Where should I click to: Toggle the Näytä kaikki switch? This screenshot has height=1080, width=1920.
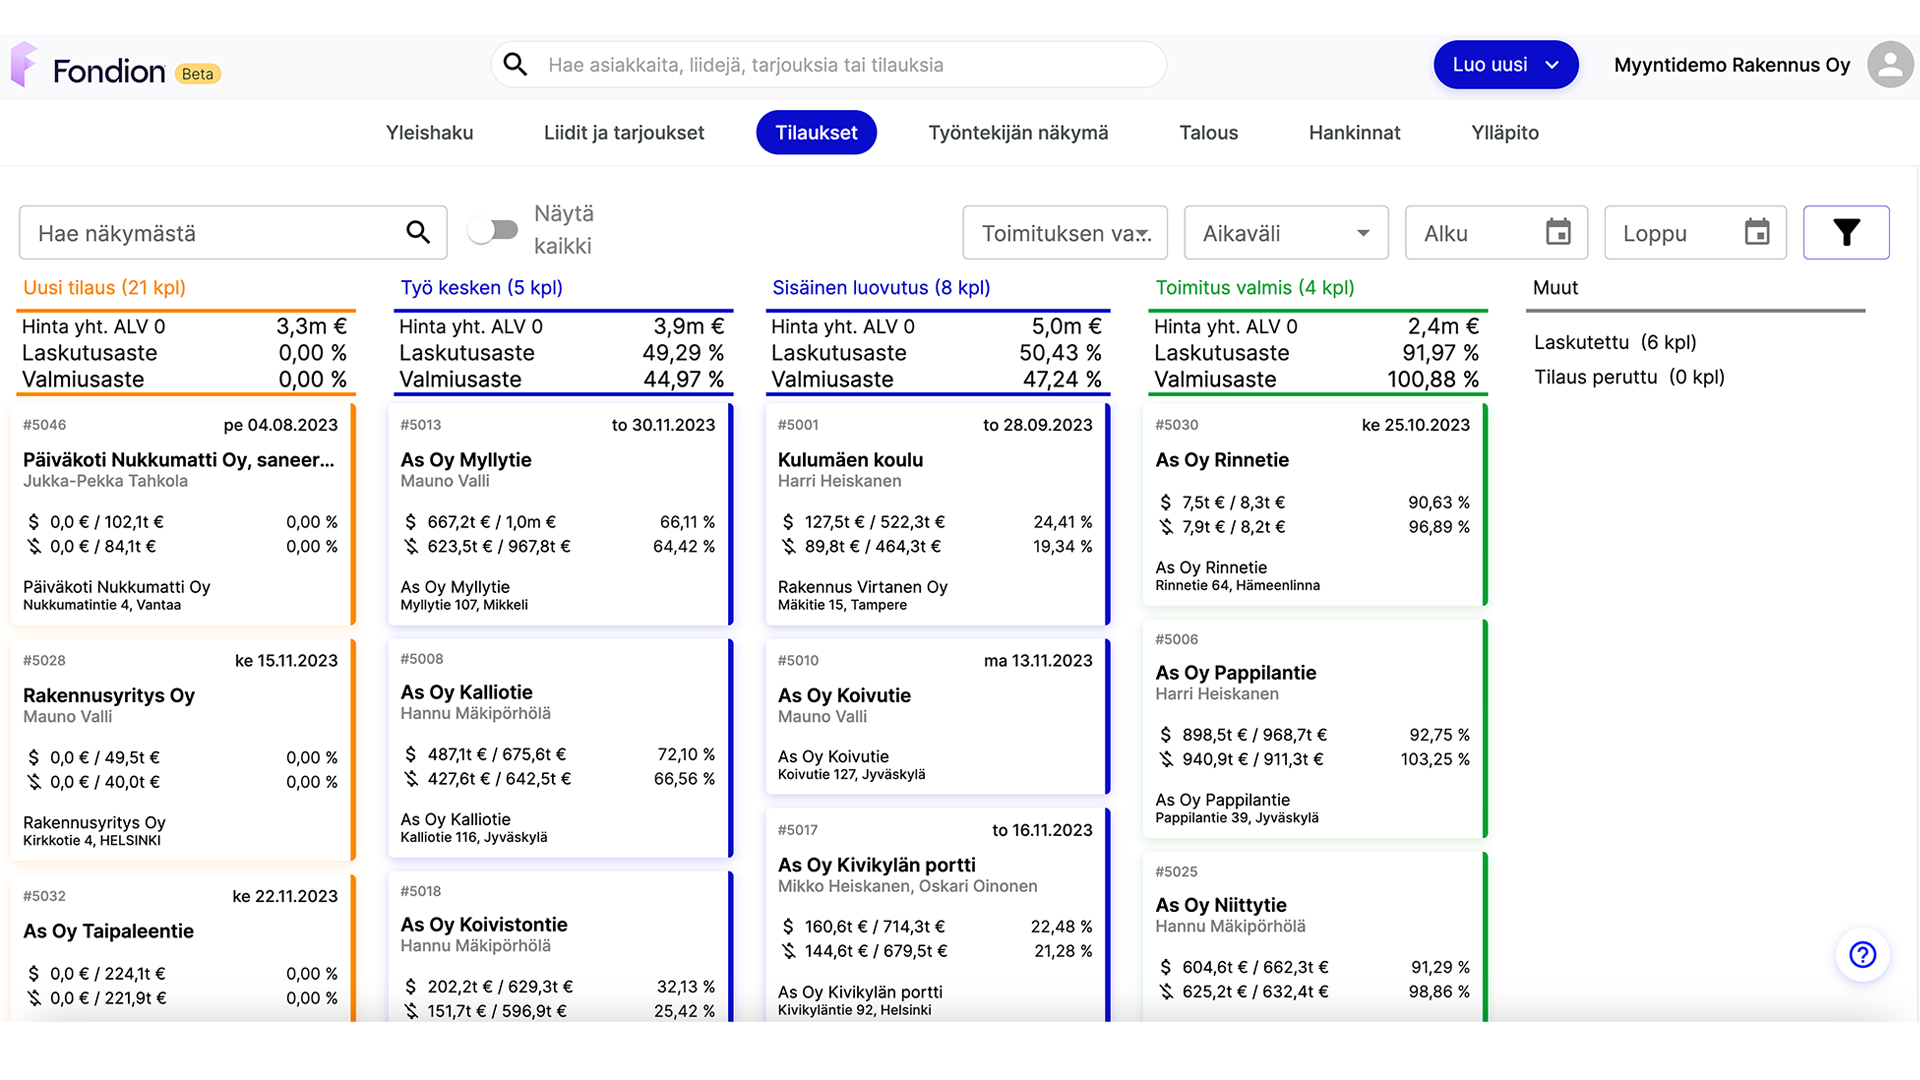(x=493, y=230)
